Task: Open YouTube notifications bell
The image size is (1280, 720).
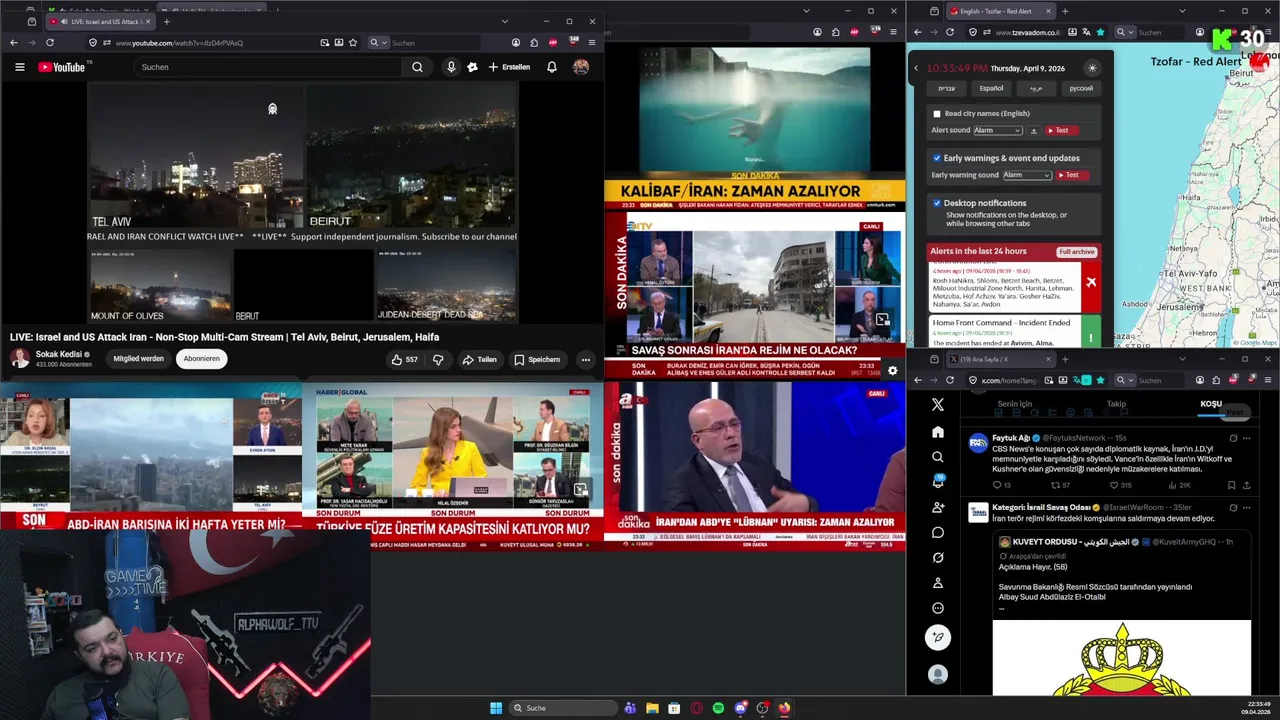Action: click(x=551, y=67)
